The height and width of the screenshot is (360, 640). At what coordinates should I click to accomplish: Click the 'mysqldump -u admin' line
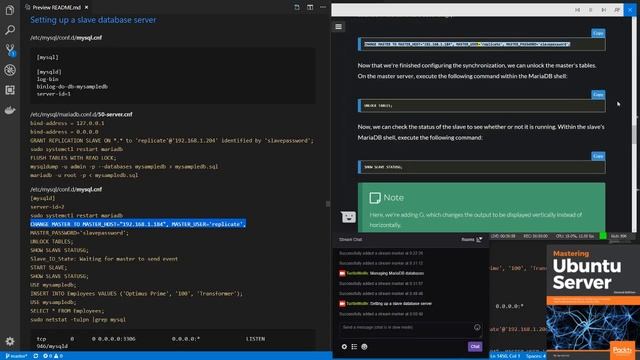pos(124,167)
